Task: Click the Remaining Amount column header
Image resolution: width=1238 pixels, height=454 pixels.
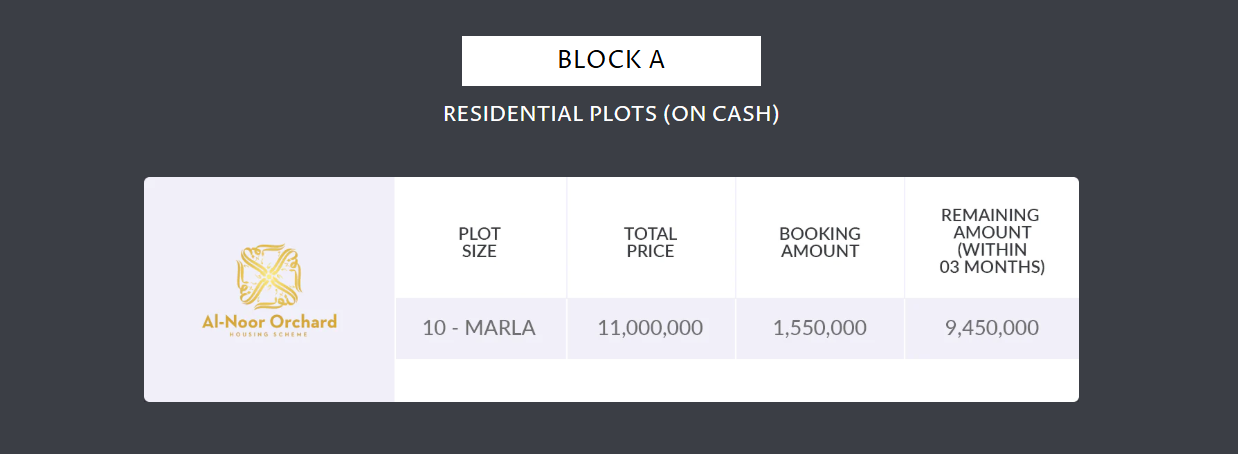Action: click(990, 223)
